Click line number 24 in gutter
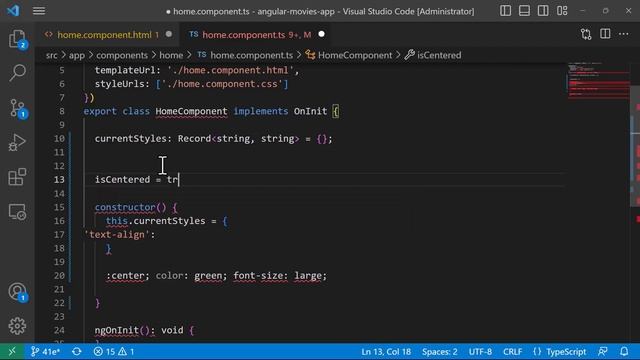Image resolution: width=640 pixels, height=360 pixels. 59,330
